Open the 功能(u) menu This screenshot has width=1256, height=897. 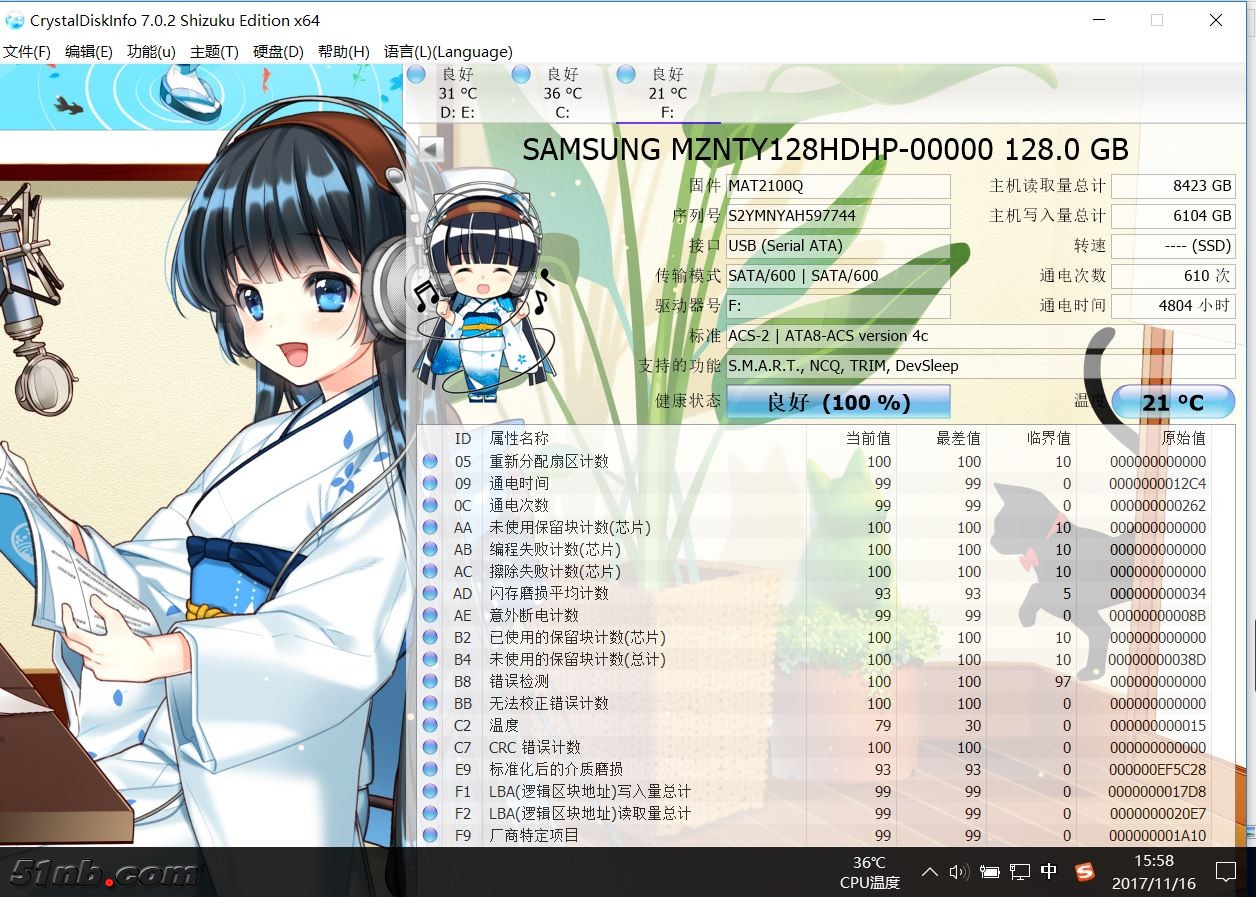pyautogui.click(x=151, y=52)
